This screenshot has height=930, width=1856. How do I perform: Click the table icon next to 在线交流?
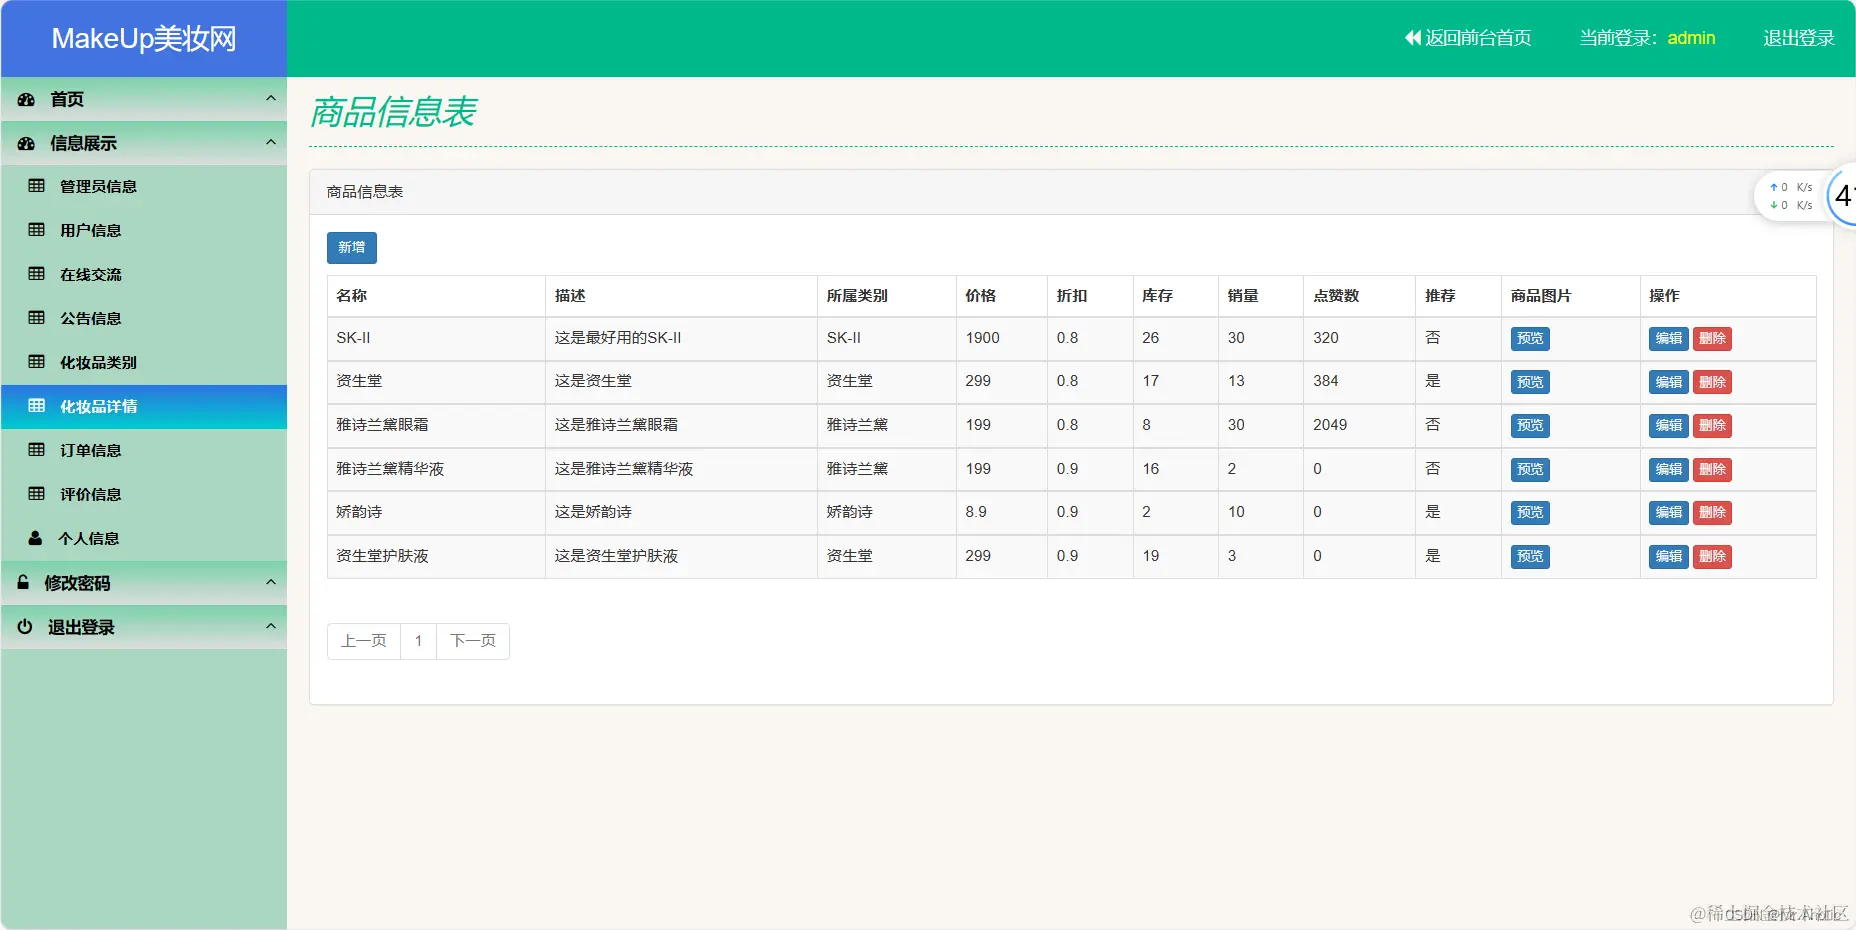(37, 274)
